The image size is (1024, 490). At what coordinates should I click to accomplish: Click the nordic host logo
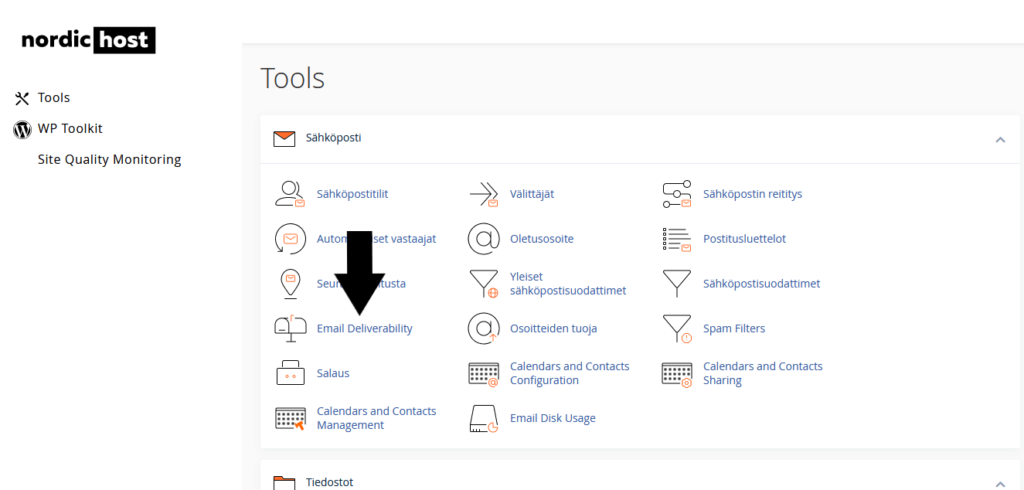tap(88, 40)
